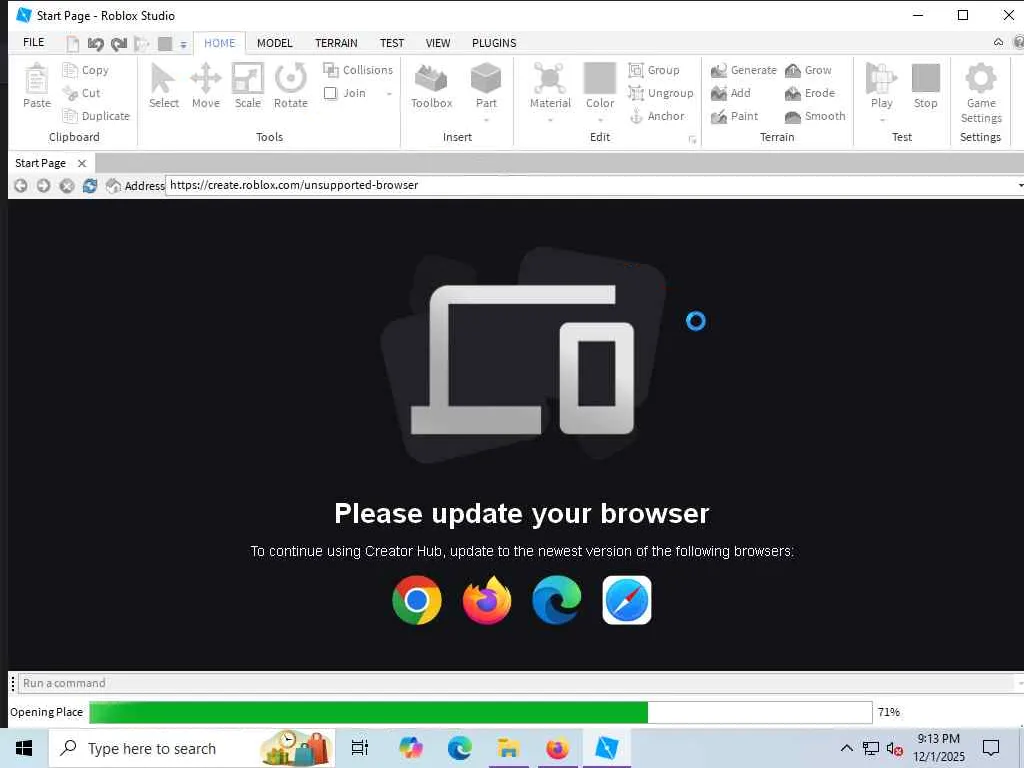Toggle the Anchor option

pyautogui.click(x=656, y=116)
